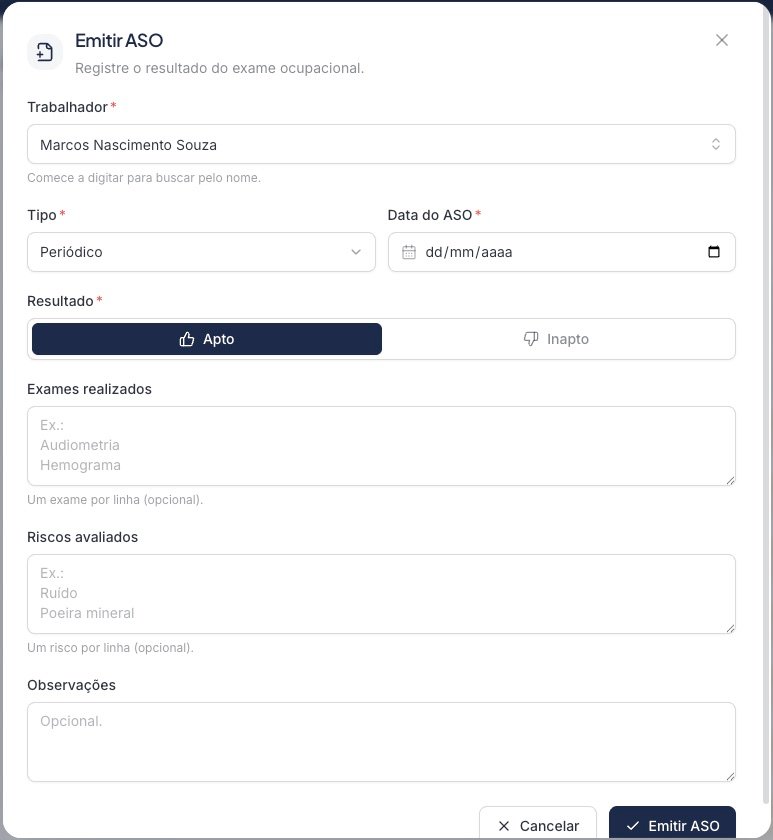Open the date picker calendar button
Screen dimensions: 773x840
click(714, 252)
